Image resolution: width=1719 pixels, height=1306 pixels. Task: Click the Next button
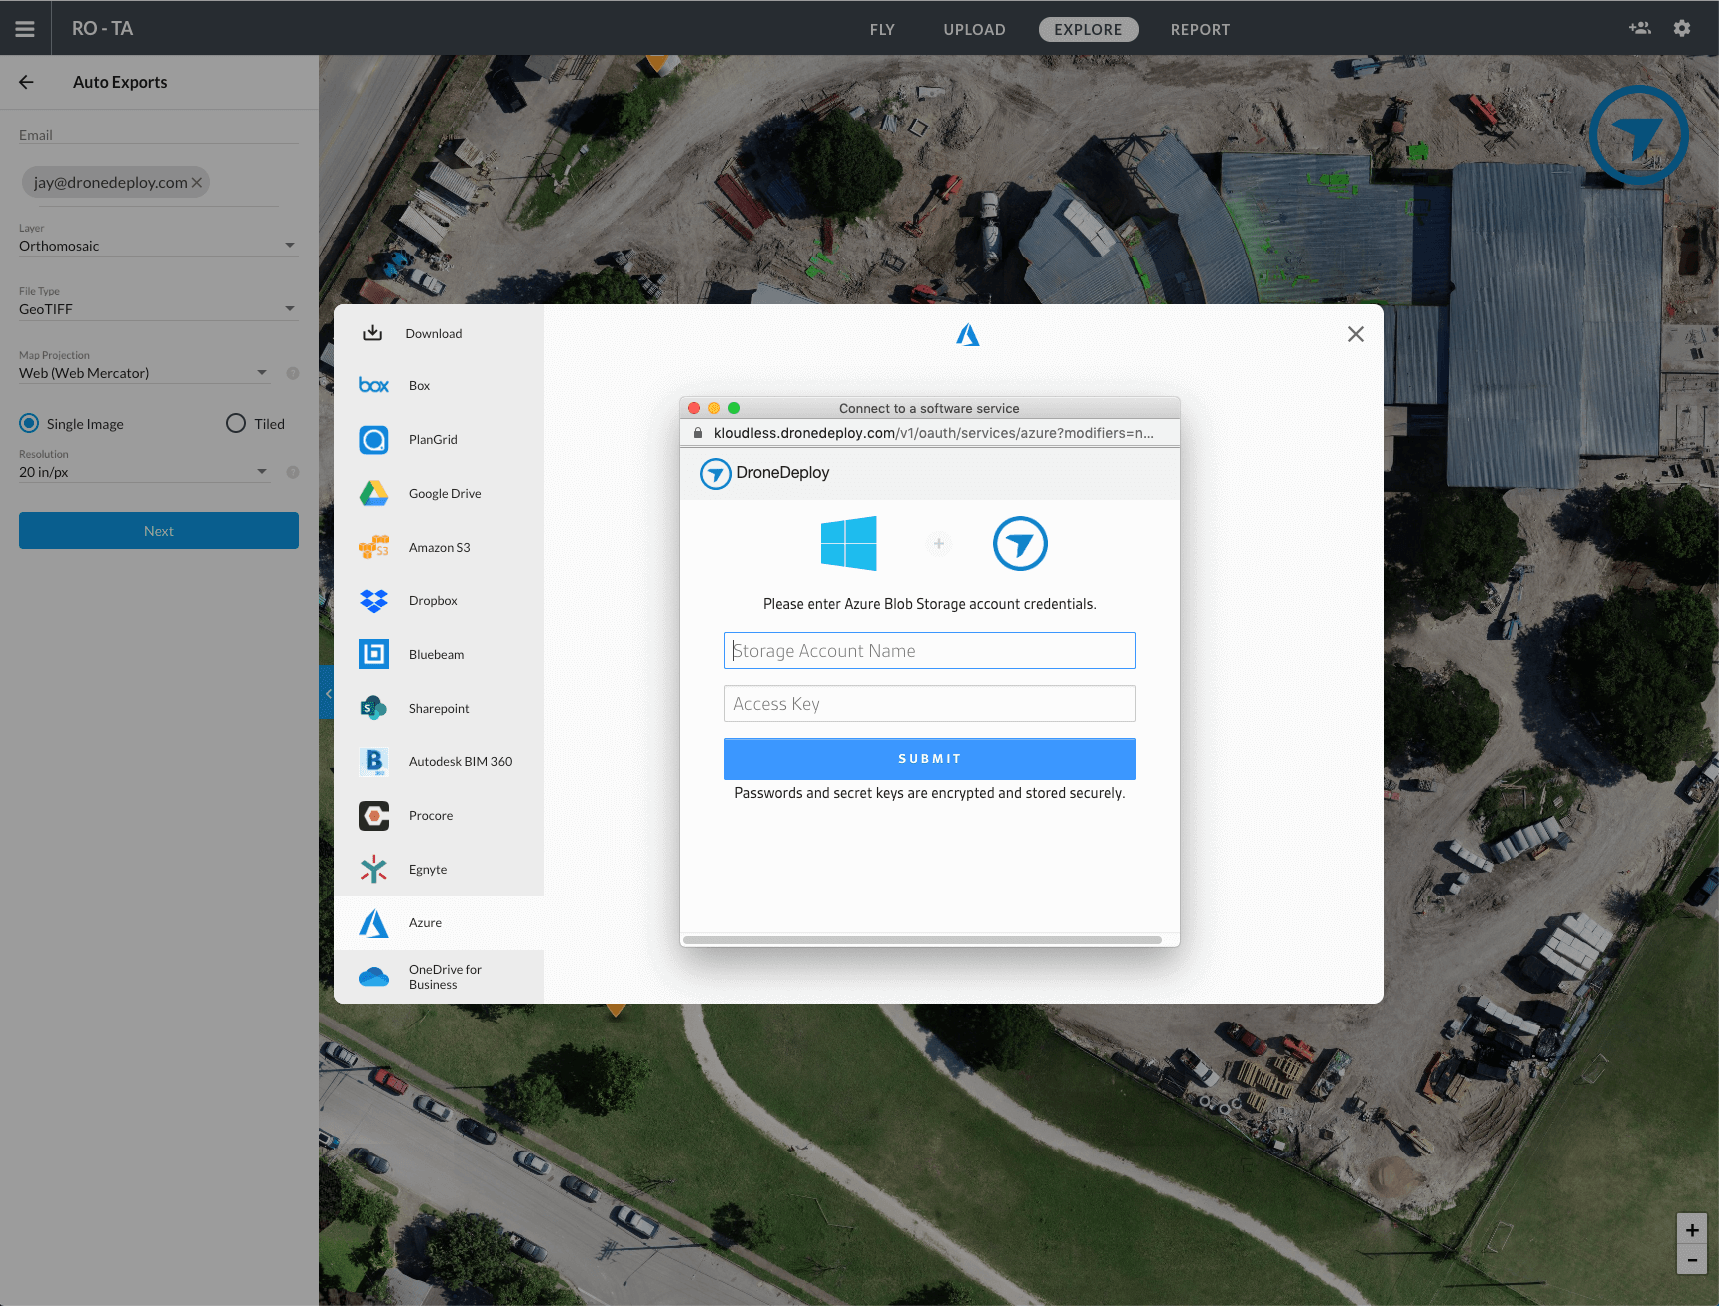pos(159,530)
